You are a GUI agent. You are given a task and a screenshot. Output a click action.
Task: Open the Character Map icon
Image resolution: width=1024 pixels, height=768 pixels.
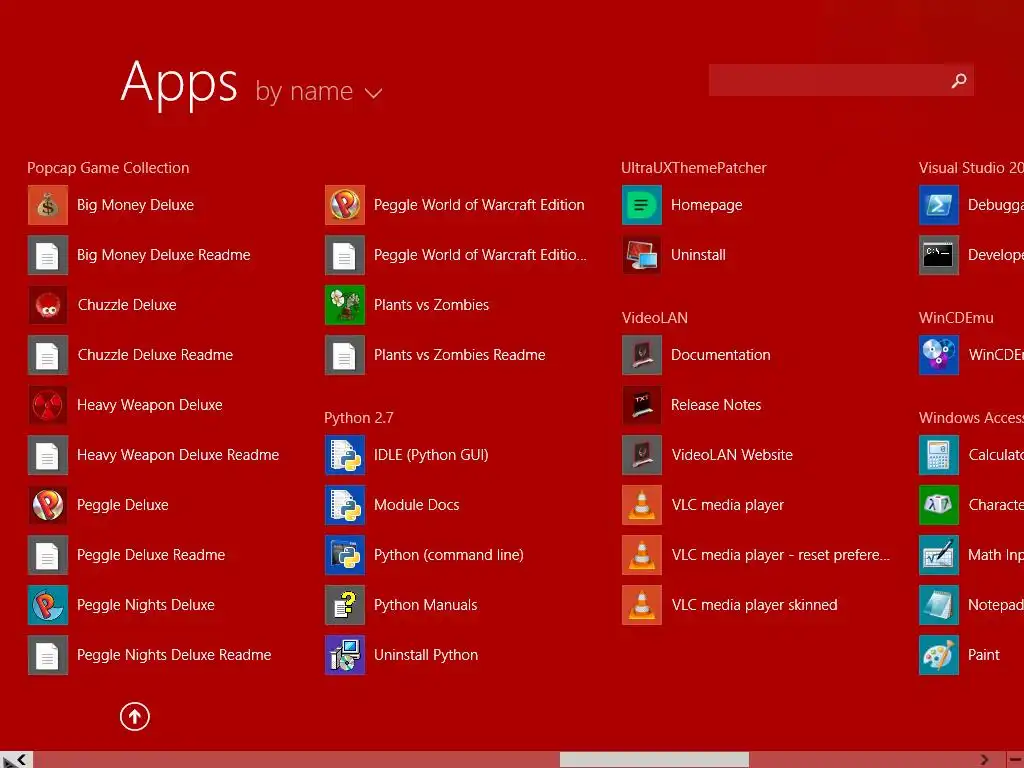939,505
